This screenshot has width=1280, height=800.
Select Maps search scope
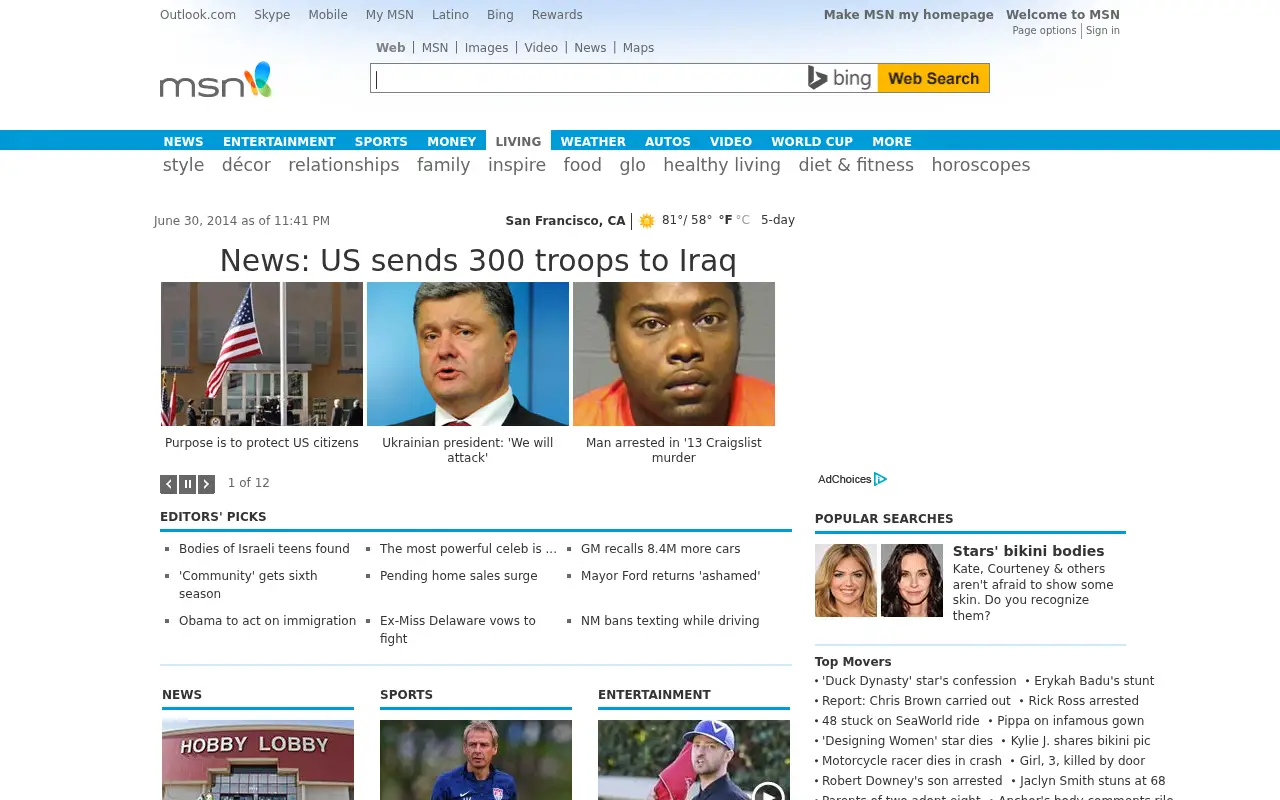pyautogui.click(x=639, y=48)
